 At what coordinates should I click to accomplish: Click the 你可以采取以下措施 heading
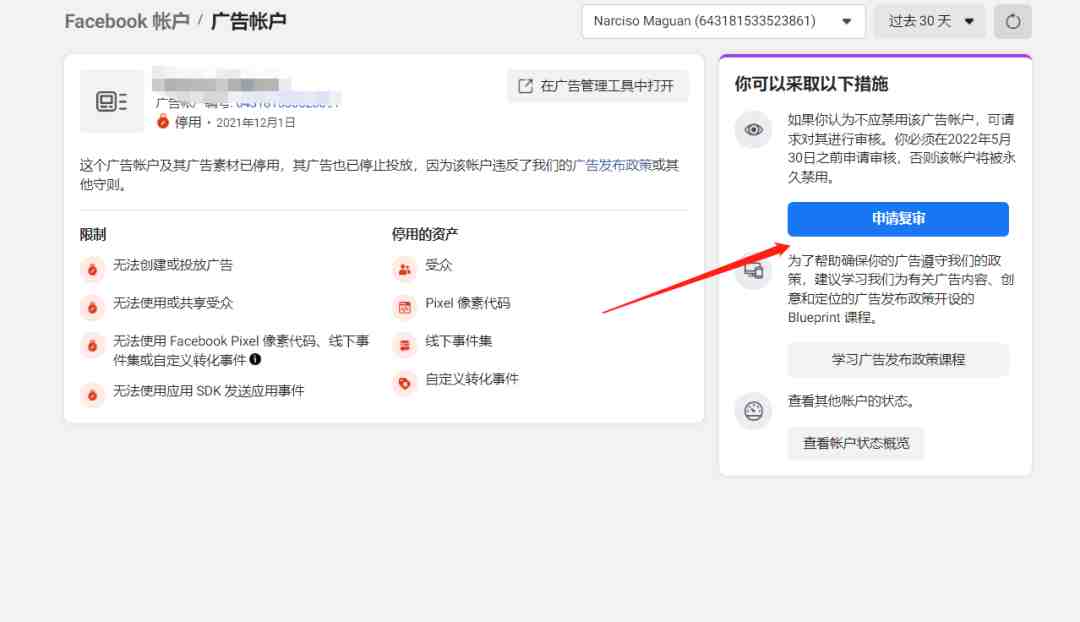pos(811,84)
